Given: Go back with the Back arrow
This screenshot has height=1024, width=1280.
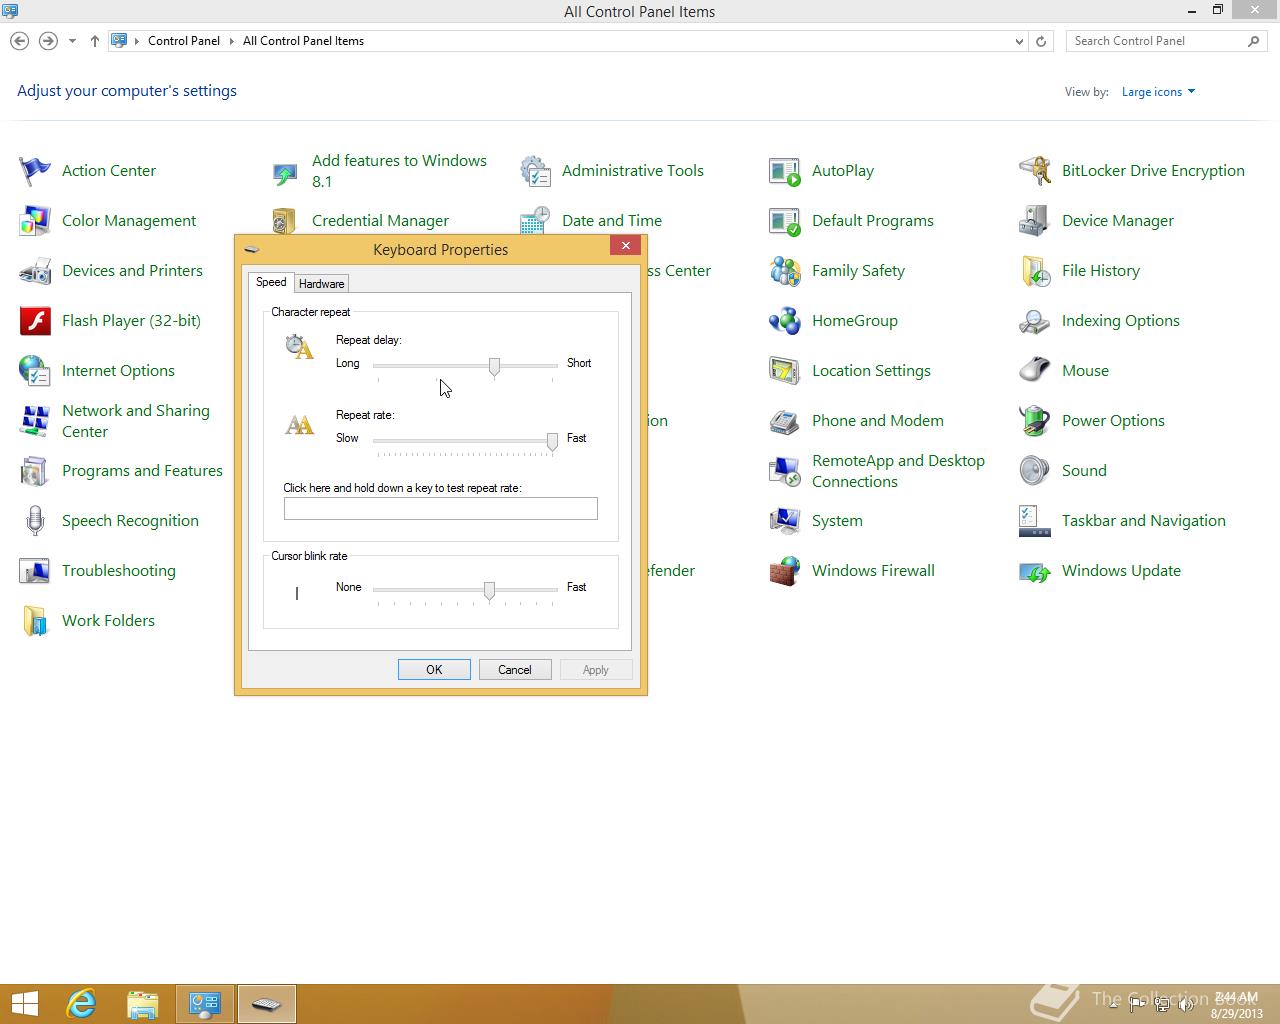Looking at the screenshot, I should 19,41.
